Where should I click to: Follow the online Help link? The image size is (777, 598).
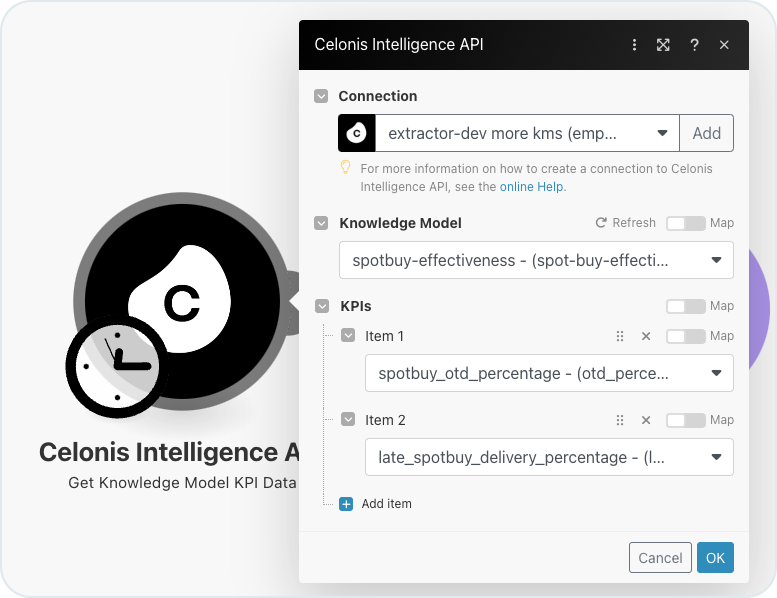click(x=531, y=187)
